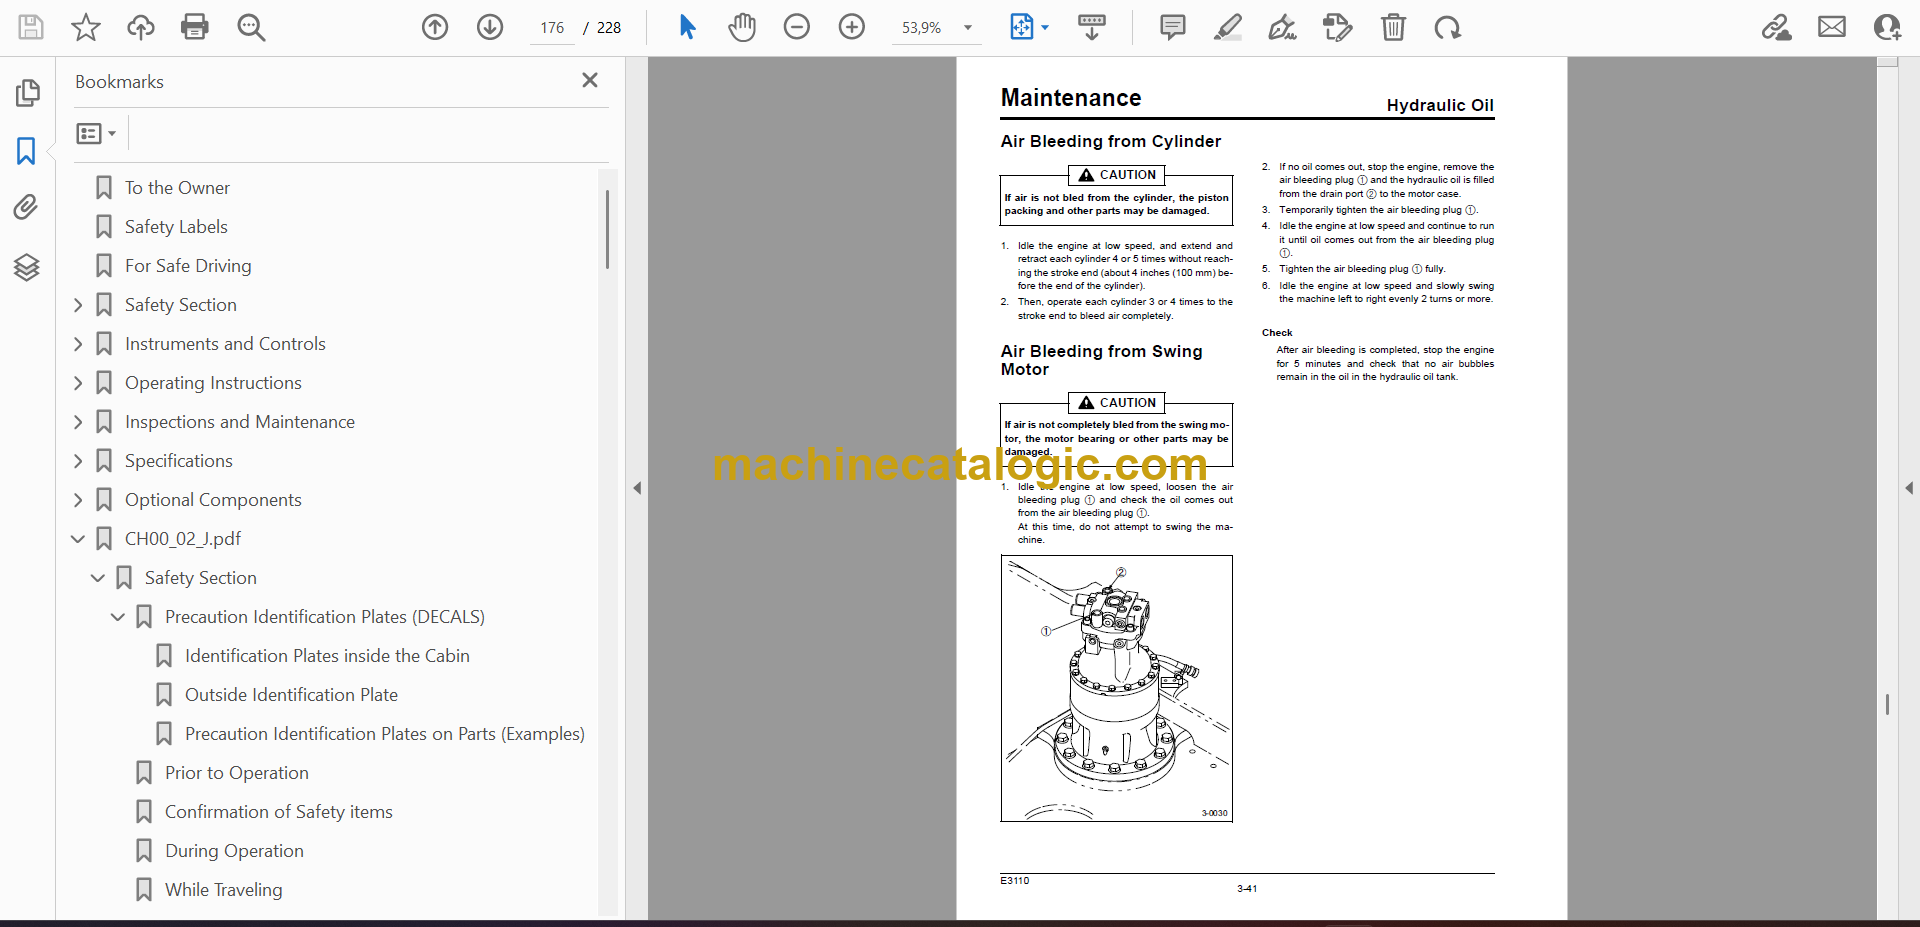Expand Instruments and Controls bookmark
The image size is (1920, 927).
coord(78,344)
